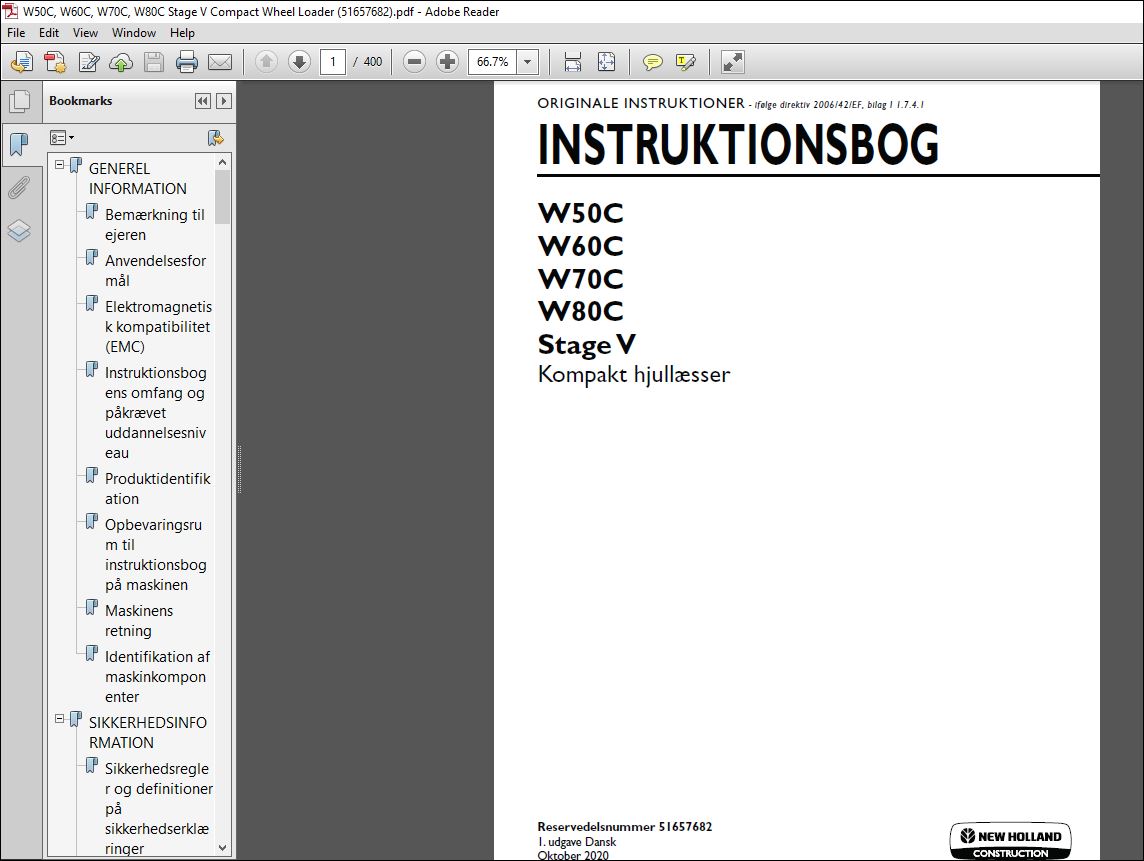The image size is (1144, 861).
Task: Click the Save floppy disk icon
Action: tap(154, 62)
